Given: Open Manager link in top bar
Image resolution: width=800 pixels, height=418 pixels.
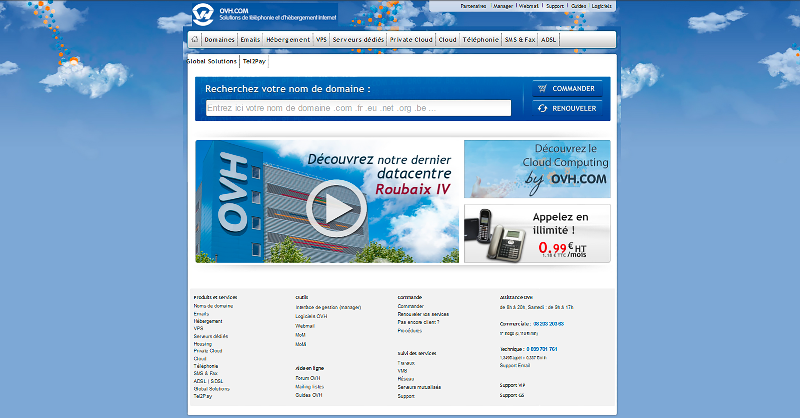Looking at the screenshot, I should coord(503,6).
